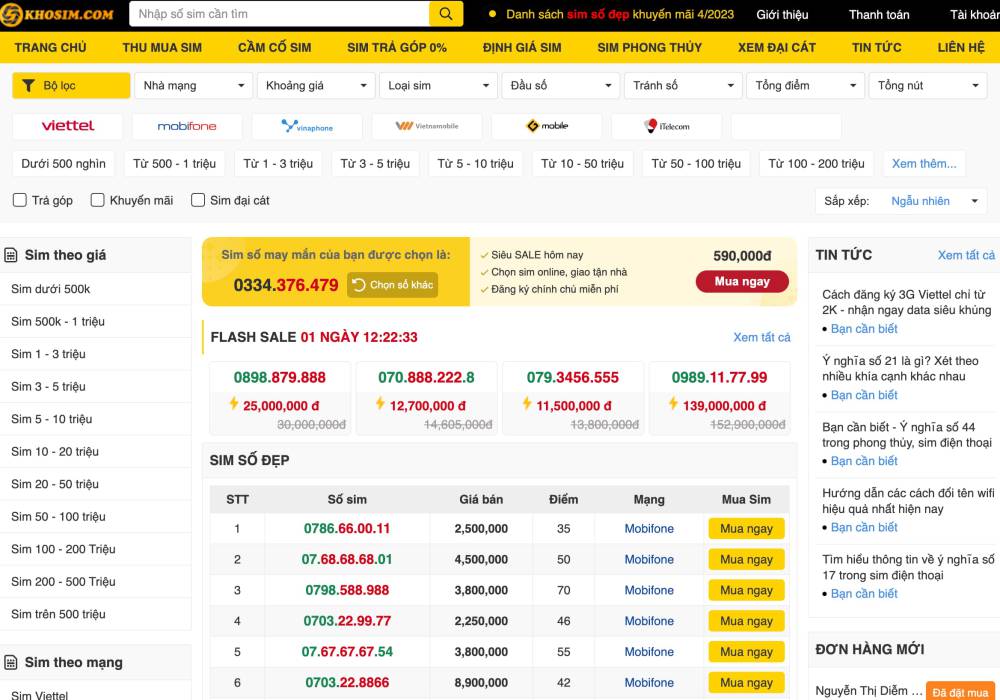Viewport: 1000px width, 700px height.
Task: Open XEM ĐẠI CÁT menu item
Action: tap(777, 47)
